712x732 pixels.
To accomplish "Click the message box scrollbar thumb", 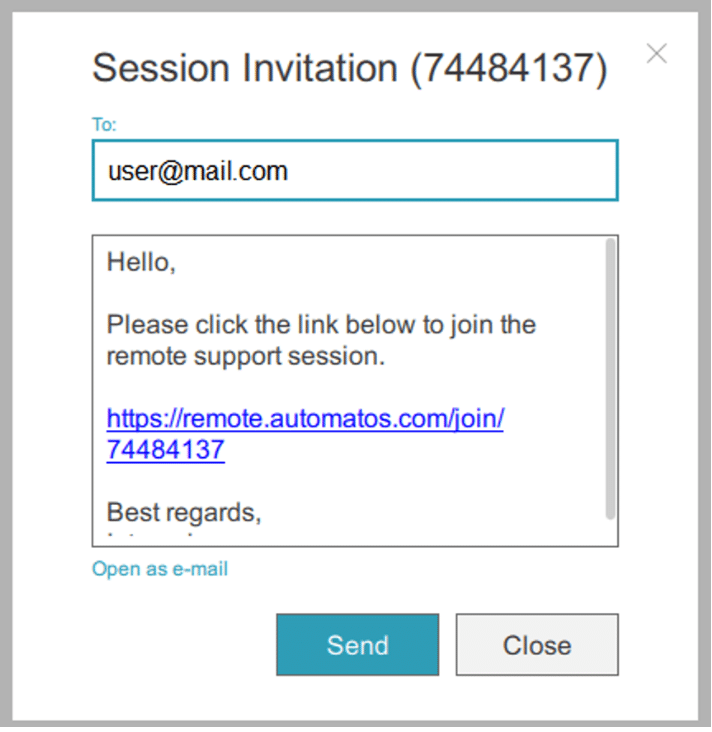I will tap(610, 380).
